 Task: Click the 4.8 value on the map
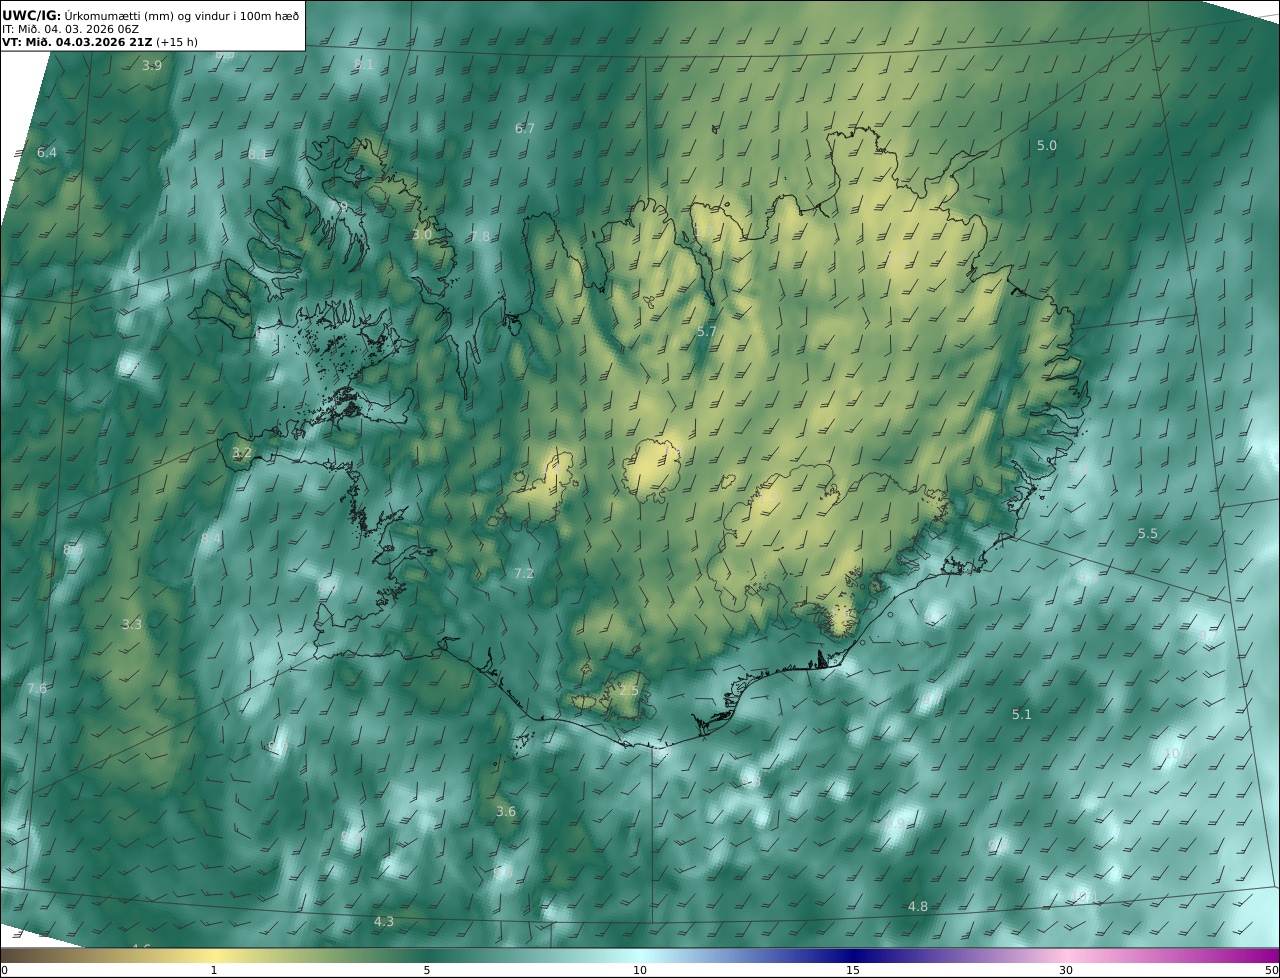pos(918,907)
